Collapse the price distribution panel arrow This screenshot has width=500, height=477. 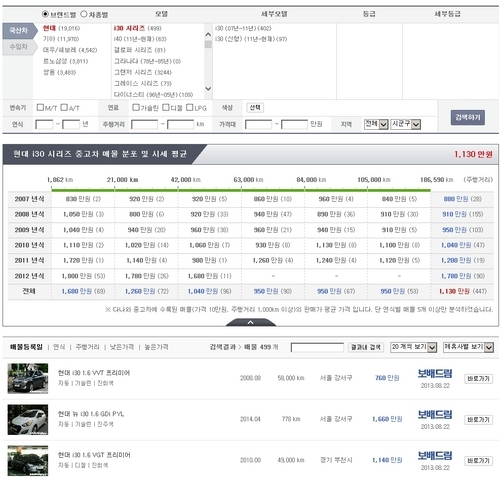[x=251, y=322]
